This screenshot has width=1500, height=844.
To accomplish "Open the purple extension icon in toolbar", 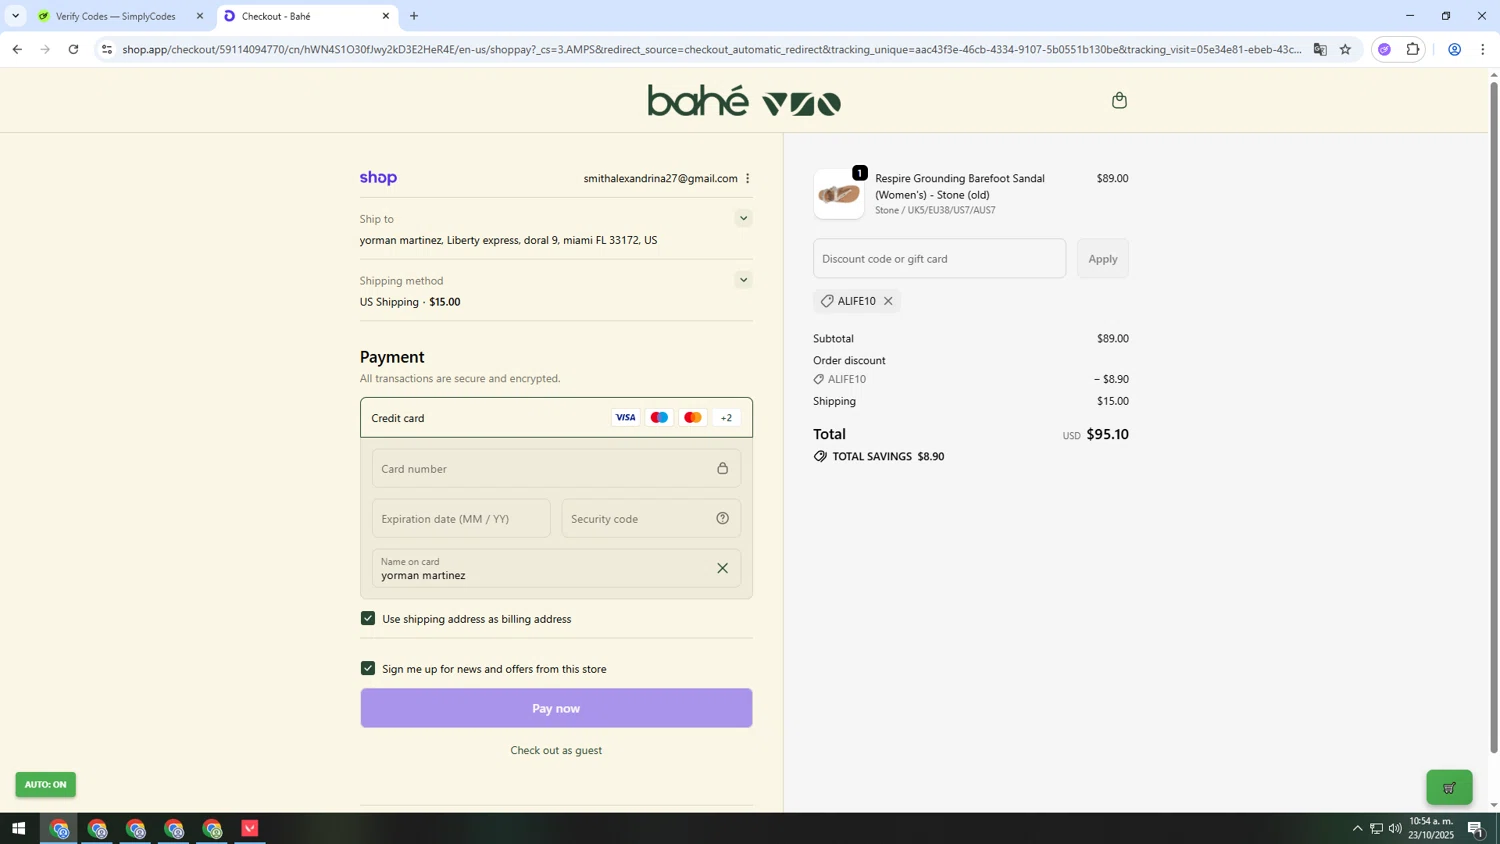I will click(1385, 49).
